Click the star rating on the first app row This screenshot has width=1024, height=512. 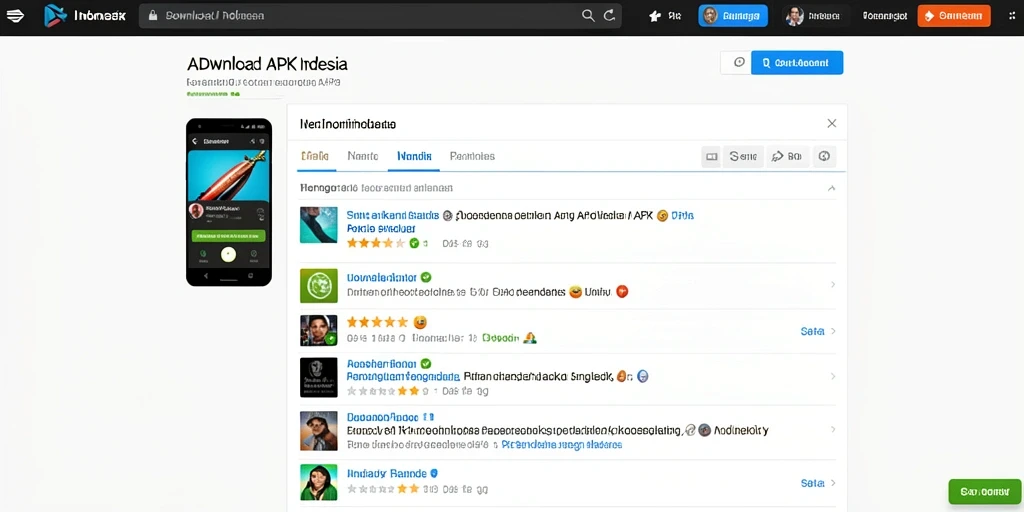pyautogui.click(x=376, y=243)
